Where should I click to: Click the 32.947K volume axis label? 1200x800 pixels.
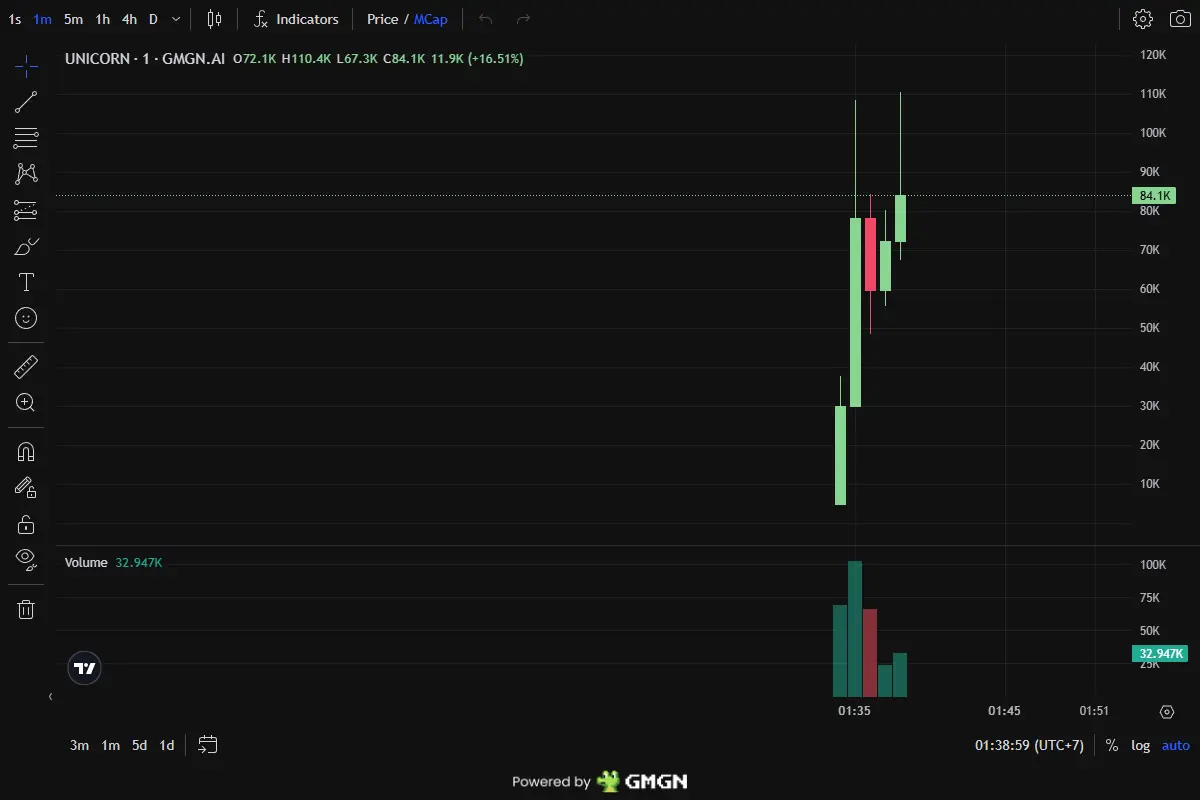pyautogui.click(x=1159, y=654)
